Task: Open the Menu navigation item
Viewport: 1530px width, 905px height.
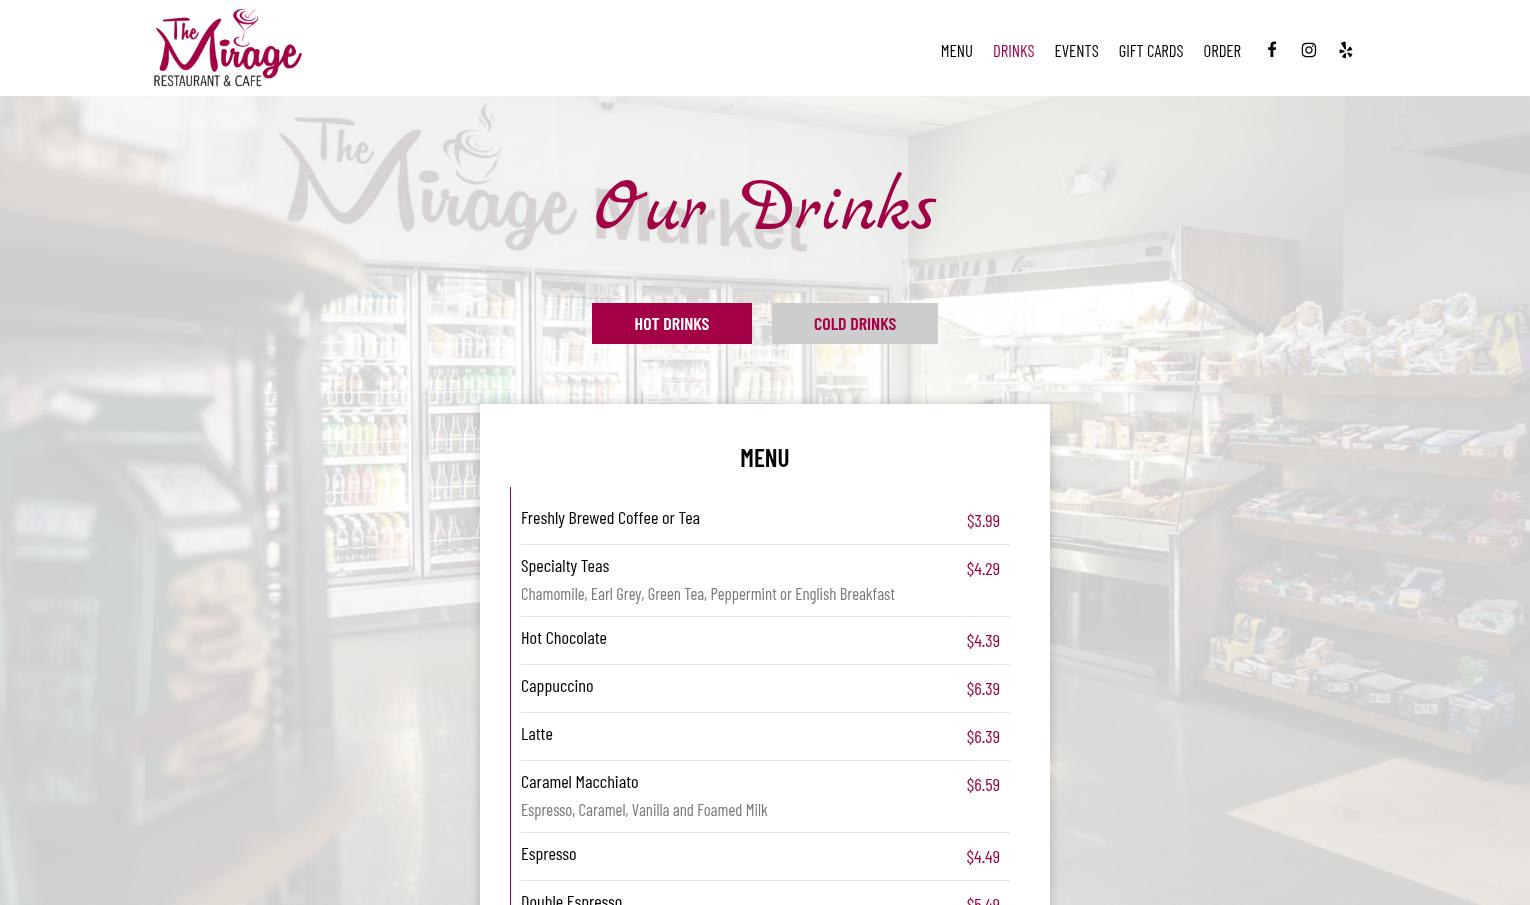Action: point(956,50)
